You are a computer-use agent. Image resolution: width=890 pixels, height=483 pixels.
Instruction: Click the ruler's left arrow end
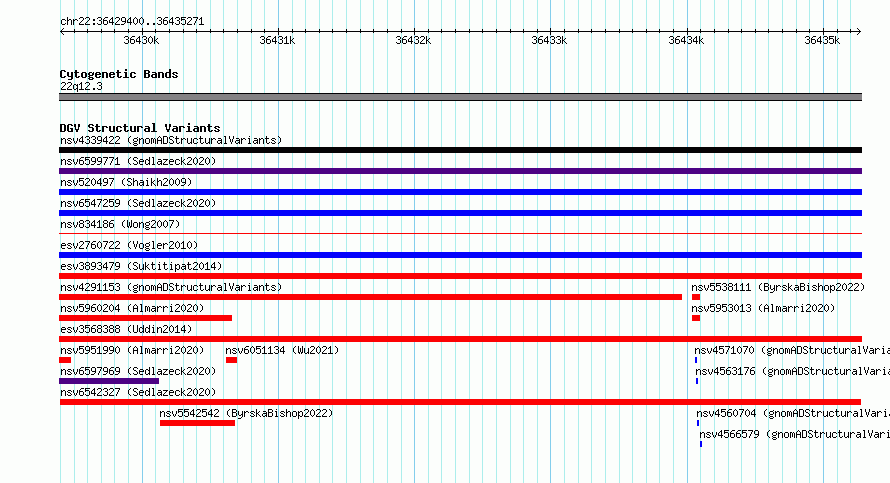click(x=62, y=31)
